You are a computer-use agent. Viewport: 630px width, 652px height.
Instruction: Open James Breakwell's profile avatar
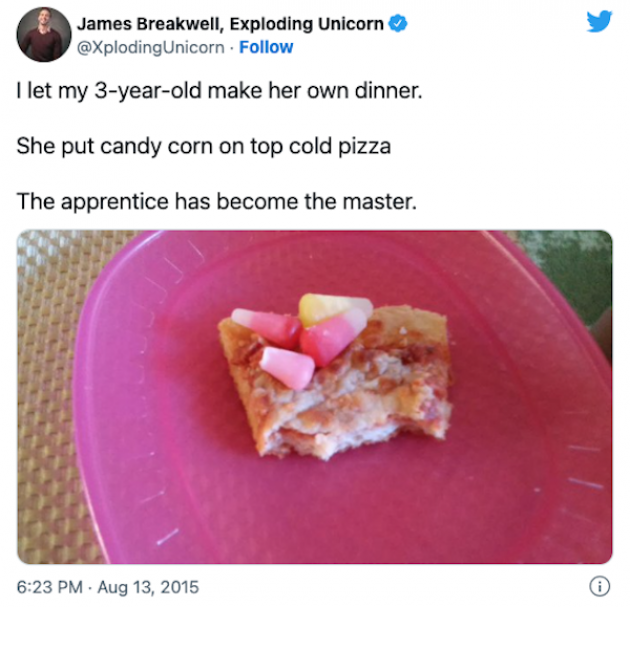(44, 34)
